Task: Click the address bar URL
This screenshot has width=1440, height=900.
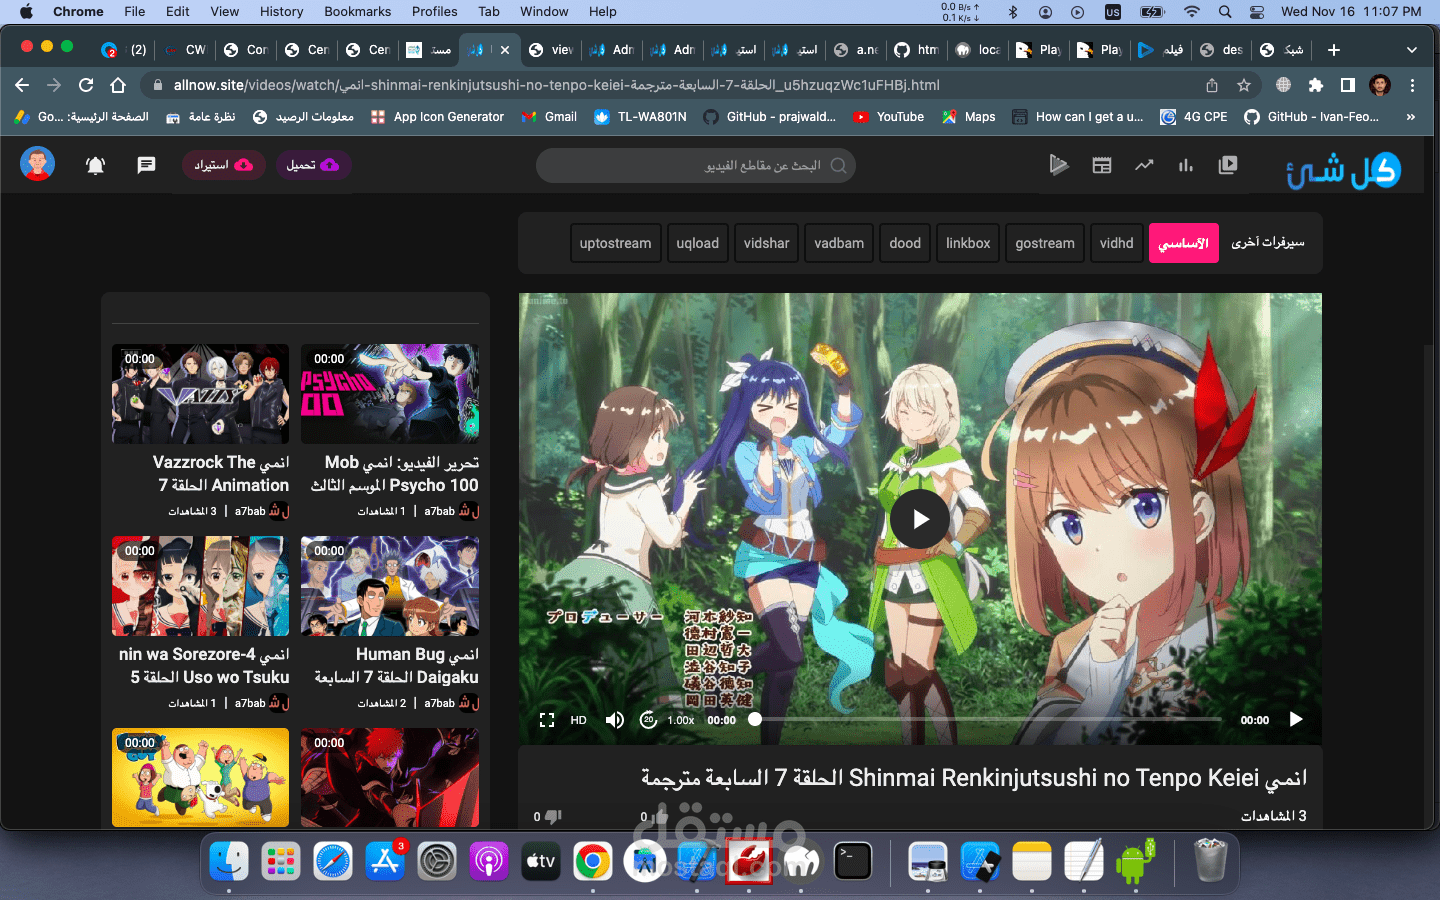Action: (x=557, y=85)
